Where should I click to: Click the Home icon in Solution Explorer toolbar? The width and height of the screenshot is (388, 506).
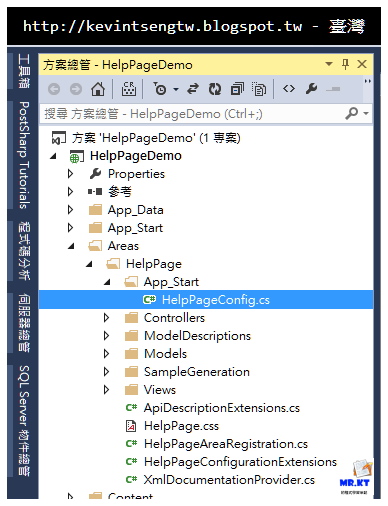click(x=98, y=89)
